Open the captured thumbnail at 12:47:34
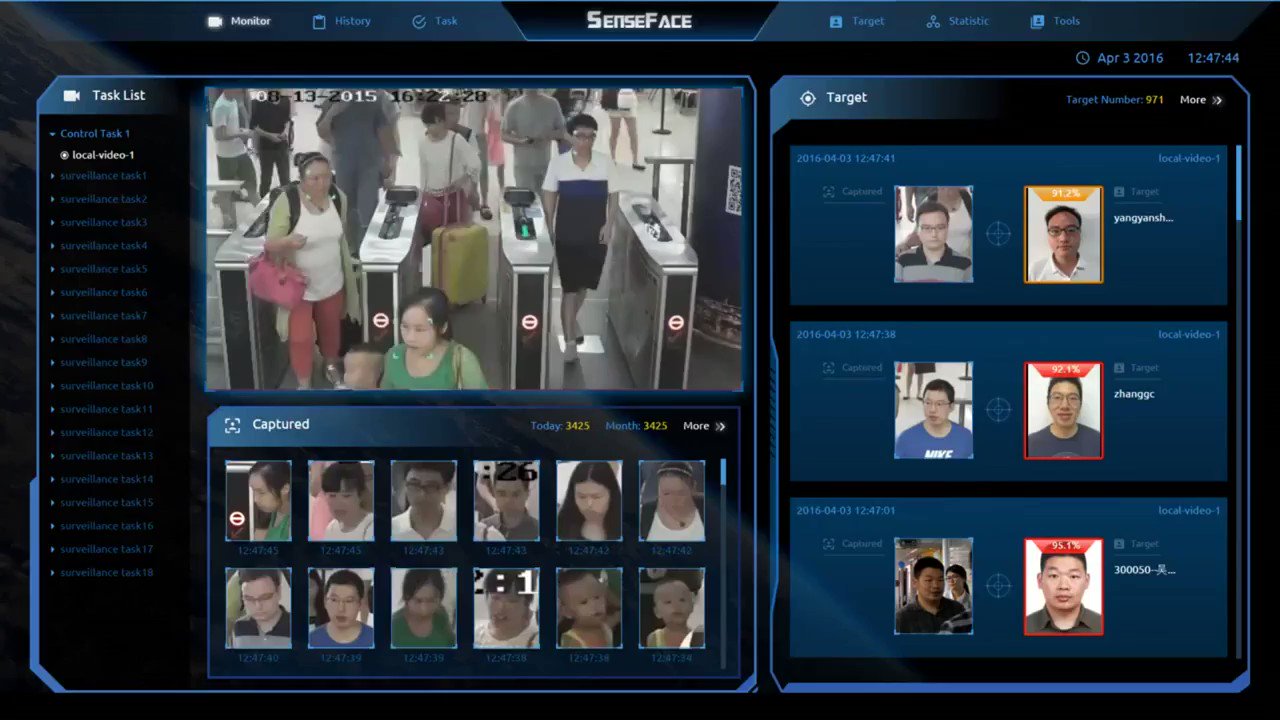The width and height of the screenshot is (1280, 720). [x=672, y=608]
